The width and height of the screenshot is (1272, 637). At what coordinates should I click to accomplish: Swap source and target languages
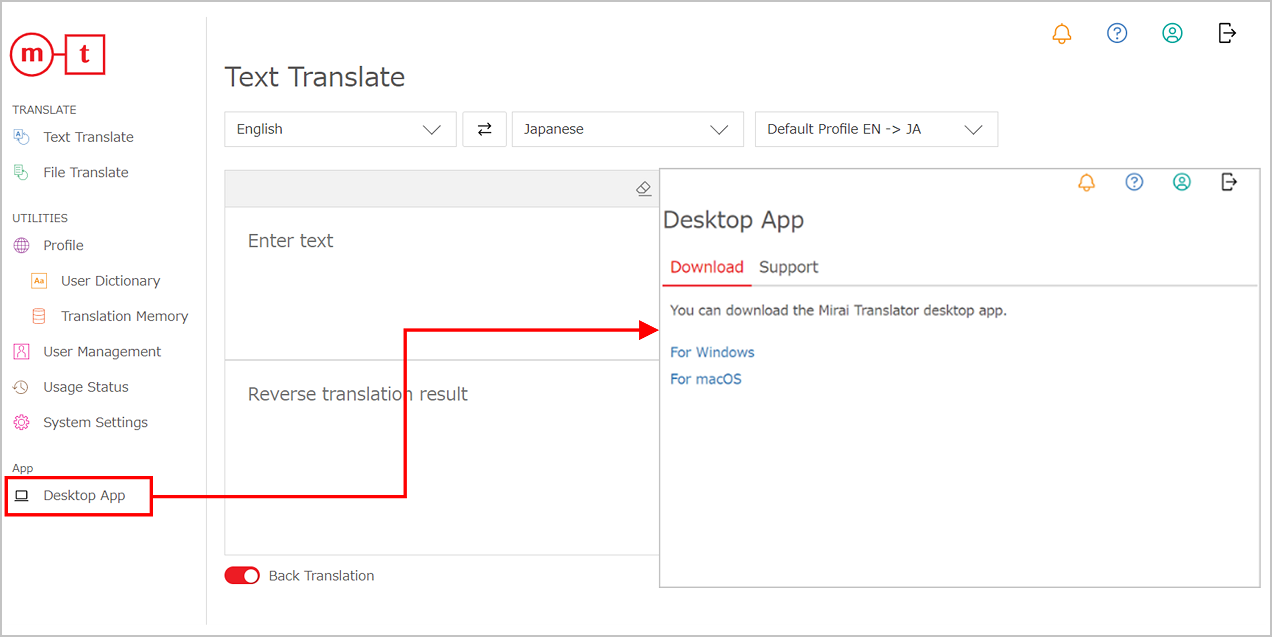tap(485, 129)
